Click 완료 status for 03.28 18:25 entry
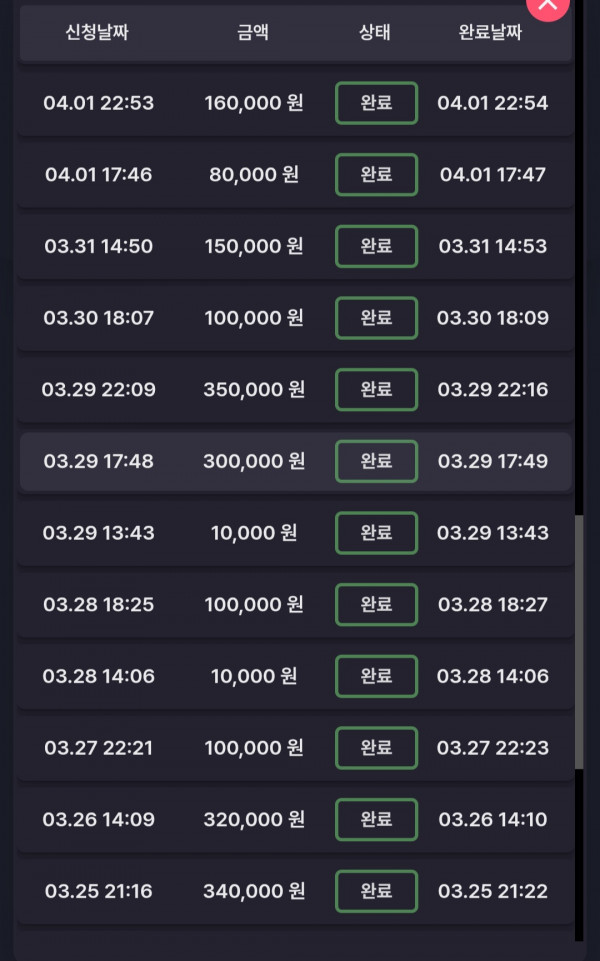The image size is (600, 961). [x=376, y=605]
